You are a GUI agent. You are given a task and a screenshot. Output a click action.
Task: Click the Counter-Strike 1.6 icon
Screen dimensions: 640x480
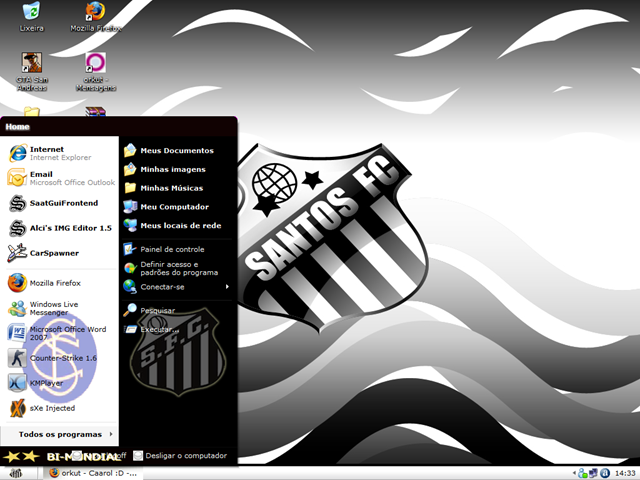[x=17, y=358]
